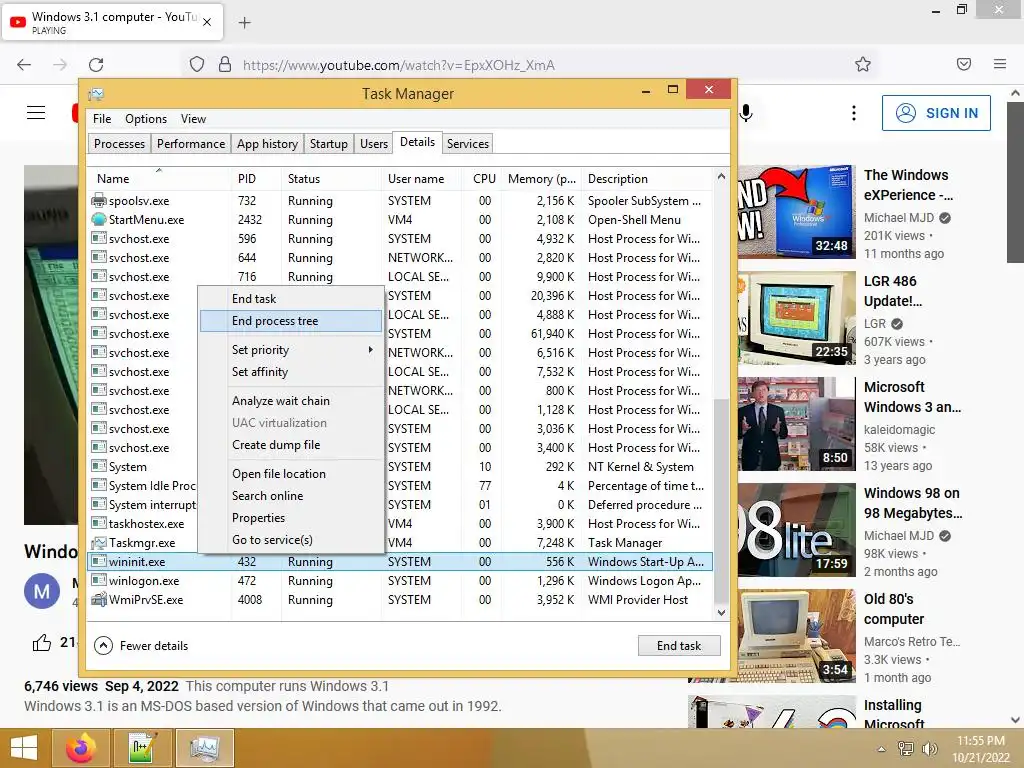Choose End process tree
Screen dimensions: 1024x768
[x=291, y=321]
